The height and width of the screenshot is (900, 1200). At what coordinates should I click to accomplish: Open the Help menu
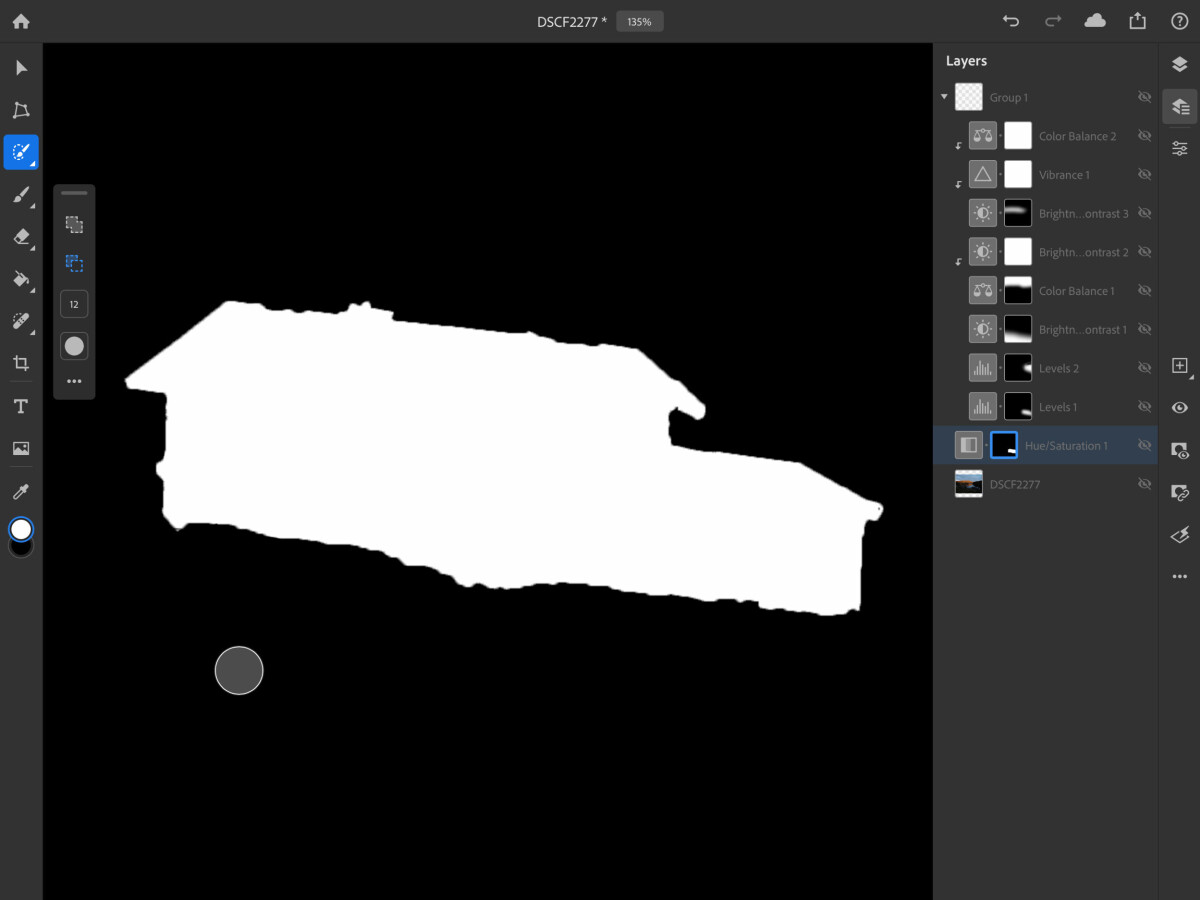(x=1179, y=21)
